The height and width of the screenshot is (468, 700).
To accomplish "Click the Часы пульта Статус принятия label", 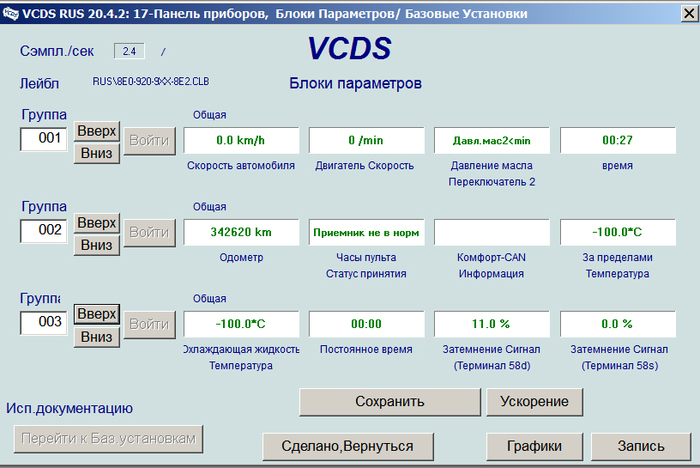I will [366, 266].
